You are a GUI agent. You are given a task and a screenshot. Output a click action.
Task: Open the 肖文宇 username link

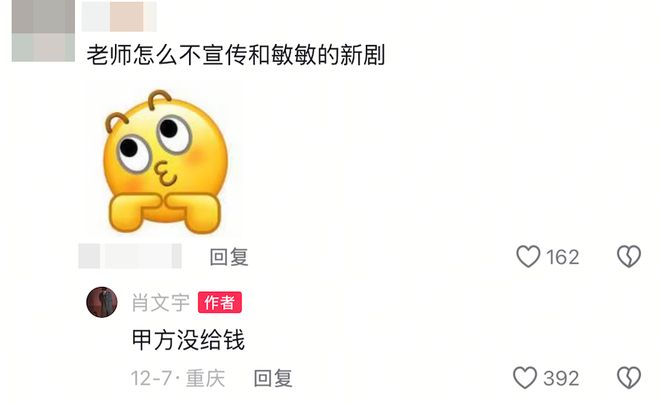tap(161, 303)
